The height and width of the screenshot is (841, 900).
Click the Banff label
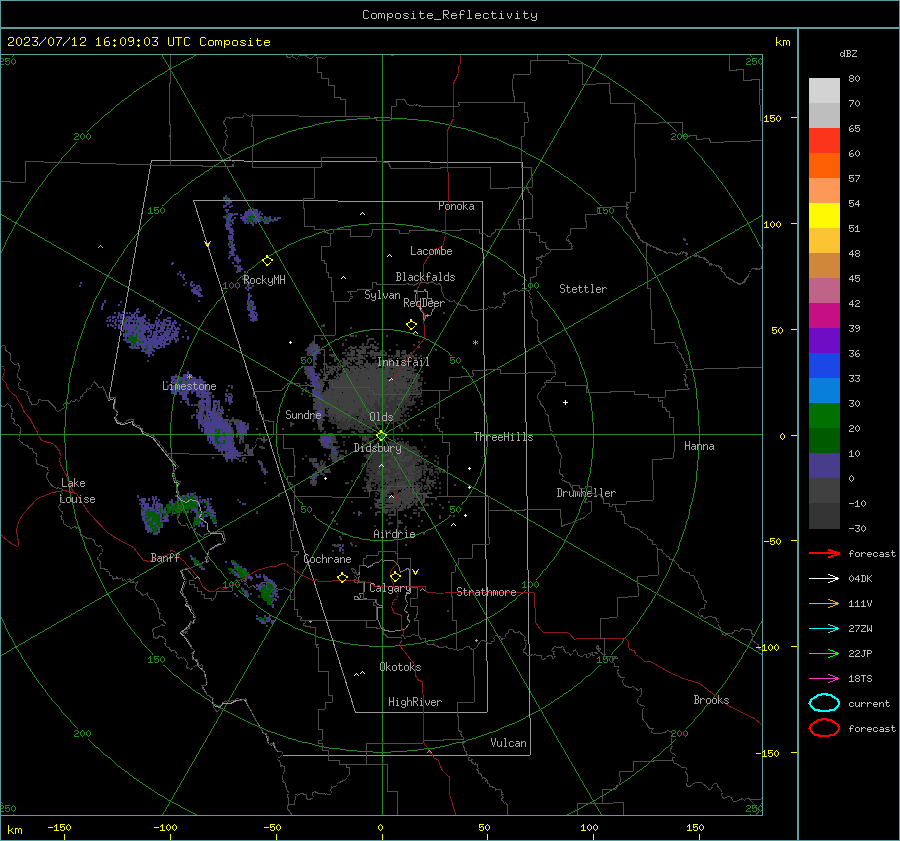(x=165, y=557)
